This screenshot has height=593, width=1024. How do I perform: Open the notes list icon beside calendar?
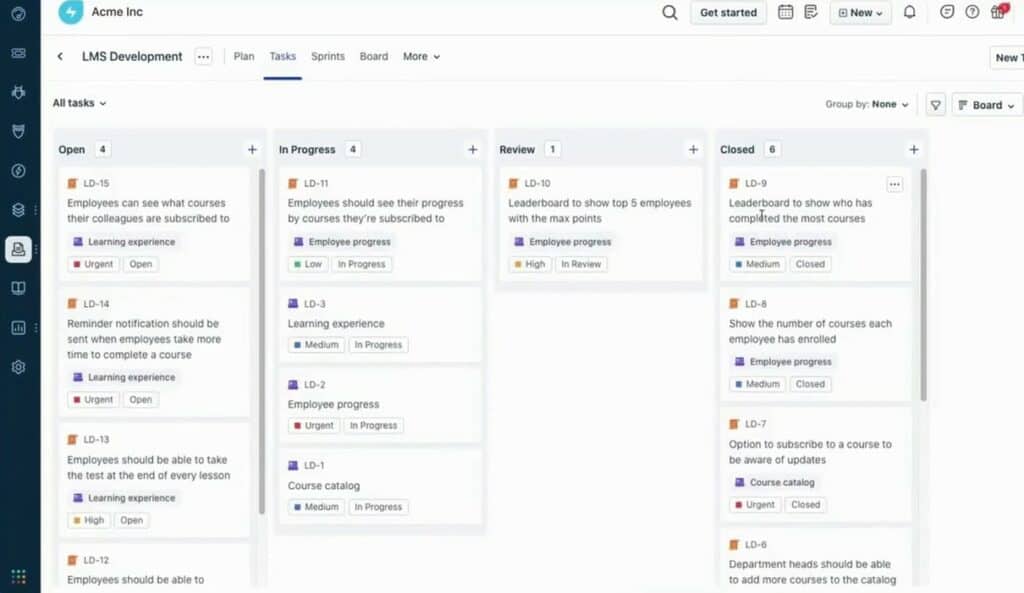coord(810,12)
